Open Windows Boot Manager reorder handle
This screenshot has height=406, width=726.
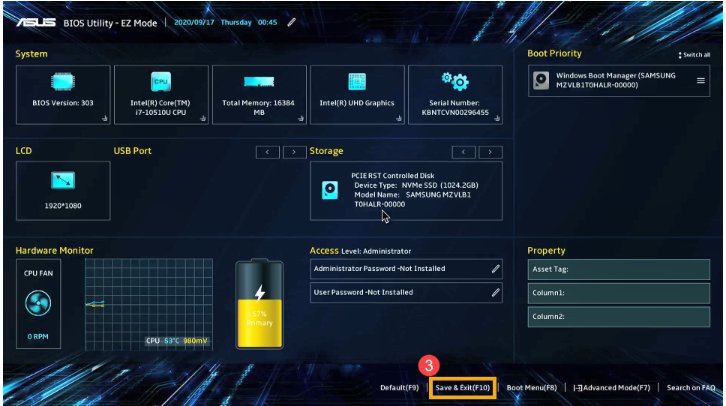pyautogui.click(x=700, y=80)
